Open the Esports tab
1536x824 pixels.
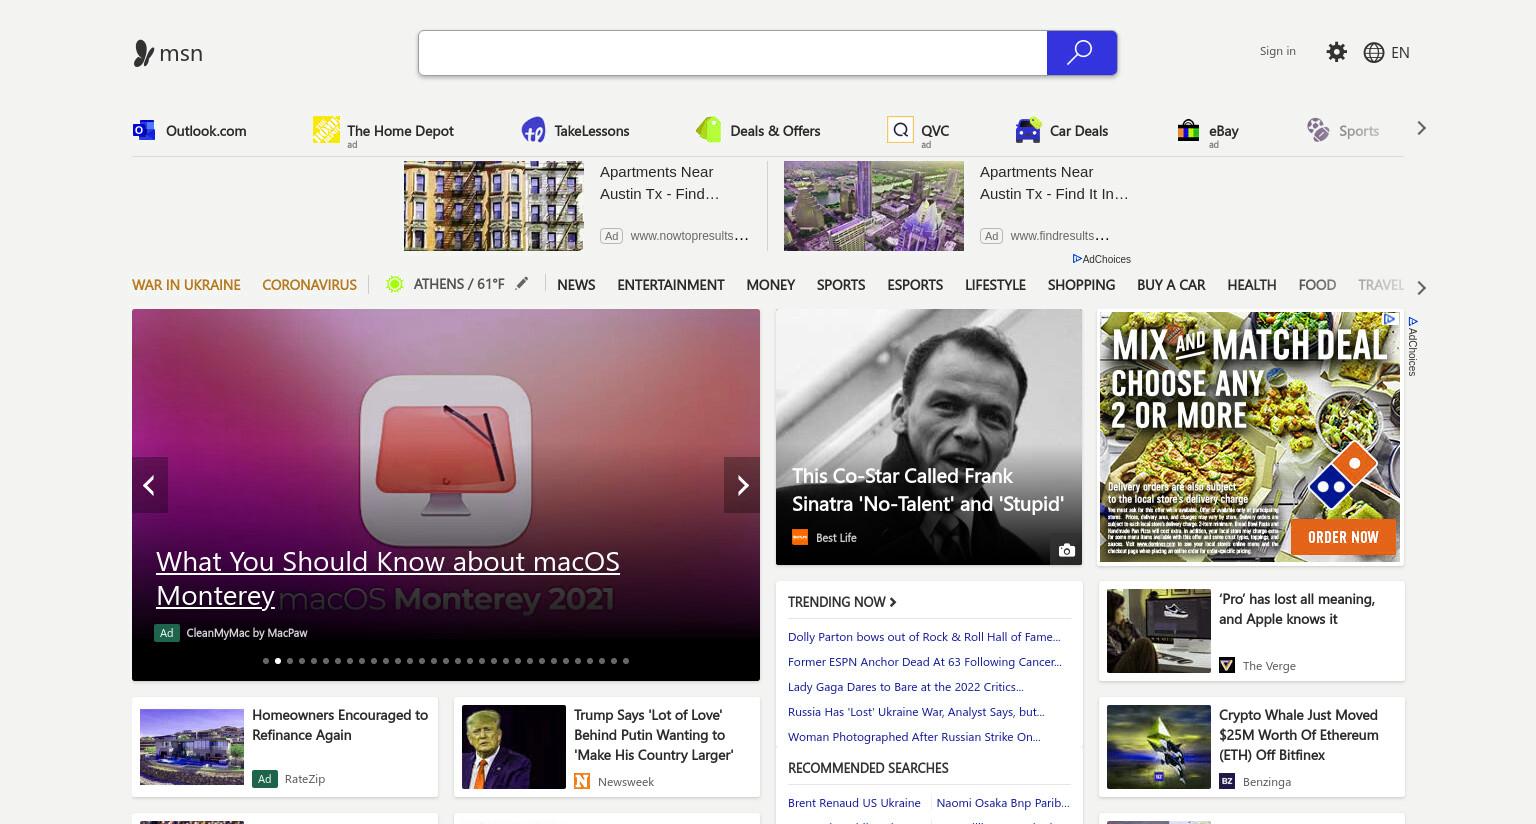point(914,285)
